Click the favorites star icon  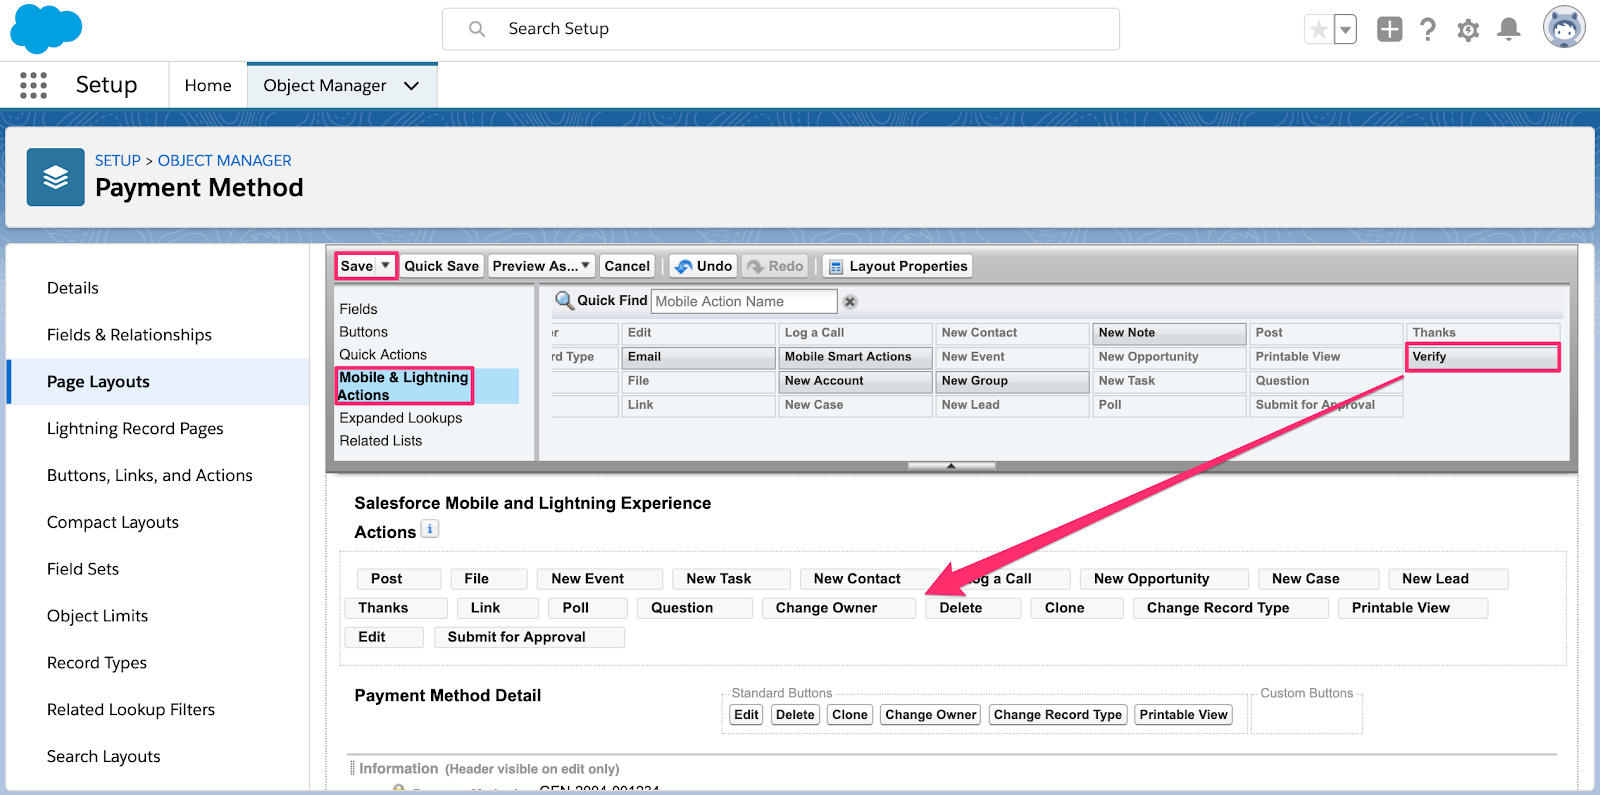(x=1319, y=30)
